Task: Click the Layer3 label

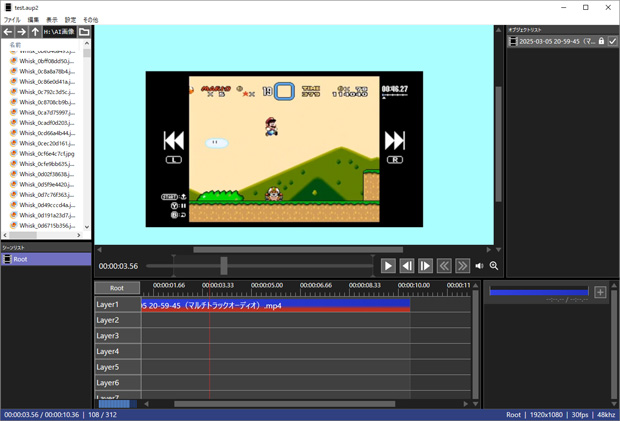Action: pyautogui.click(x=118, y=336)
